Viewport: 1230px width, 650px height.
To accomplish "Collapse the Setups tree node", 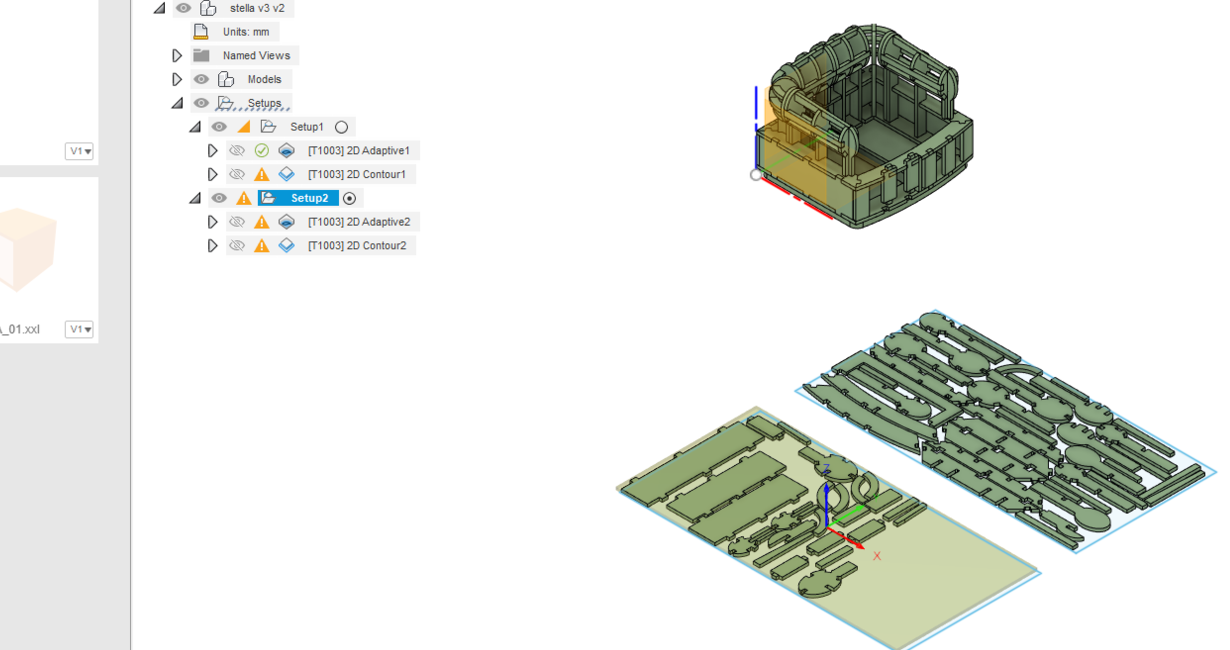I will point(177,103).
